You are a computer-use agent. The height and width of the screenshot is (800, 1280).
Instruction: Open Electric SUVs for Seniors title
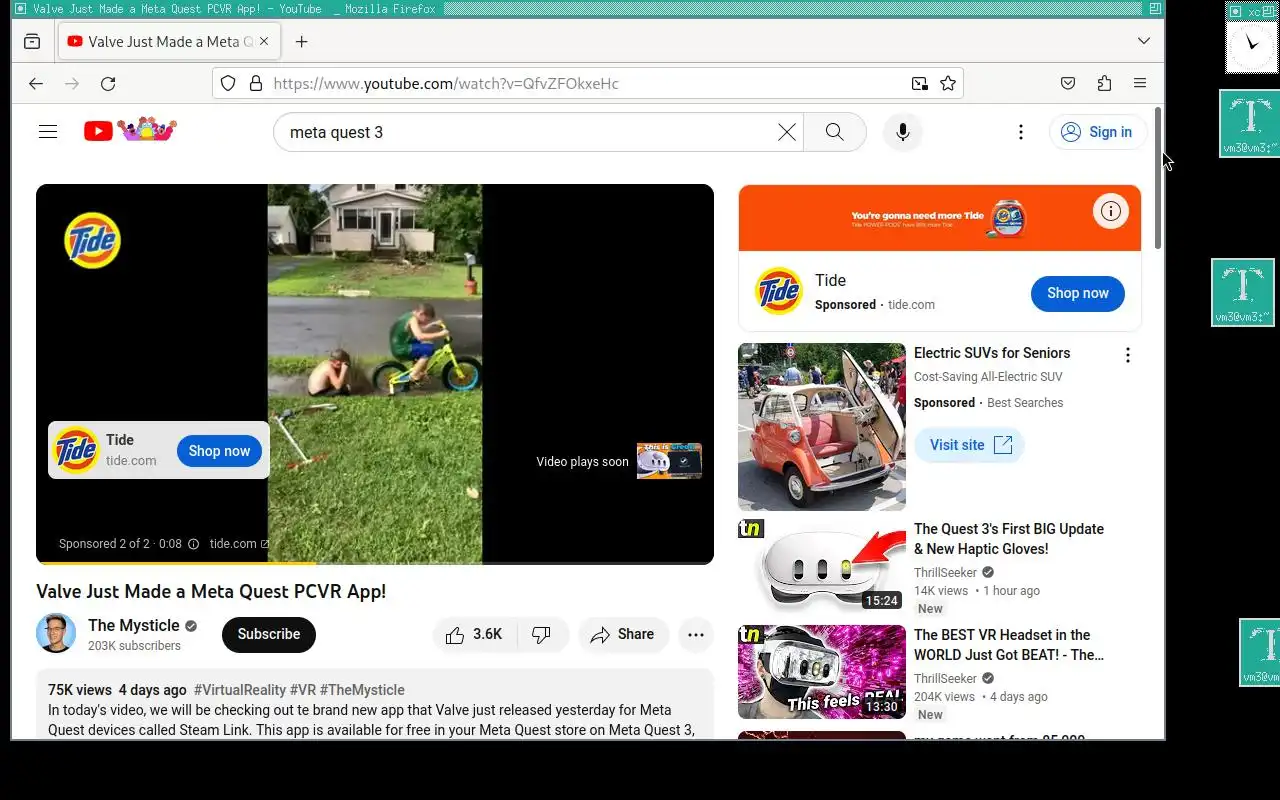(992, 353)
